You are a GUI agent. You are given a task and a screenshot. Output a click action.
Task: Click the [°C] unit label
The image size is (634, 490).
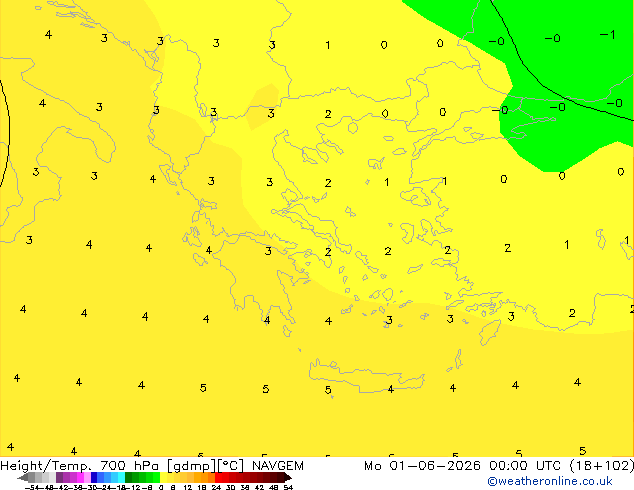(231, 466)
